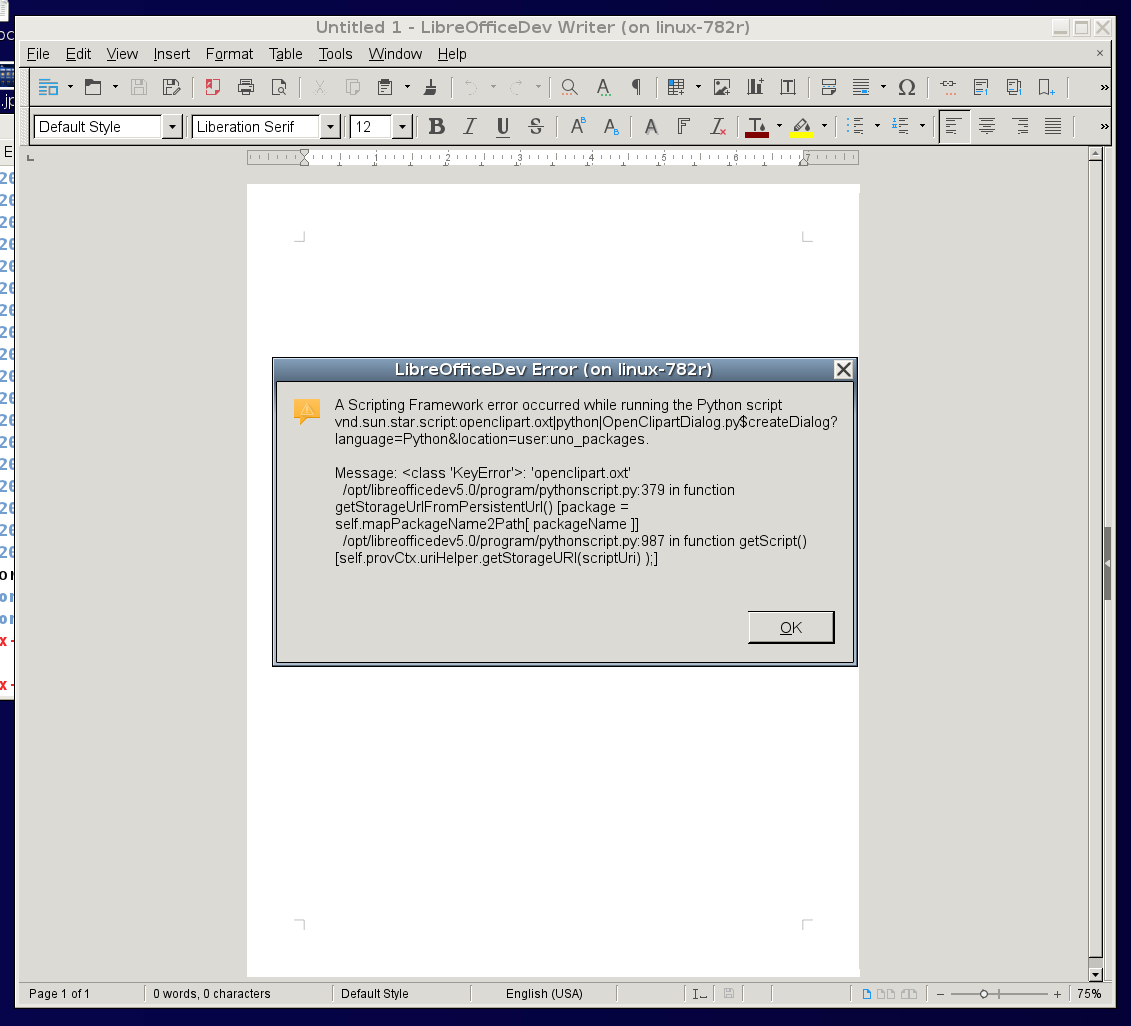Insert Chart icon
1131x1026 pixels.
(755, 87)
